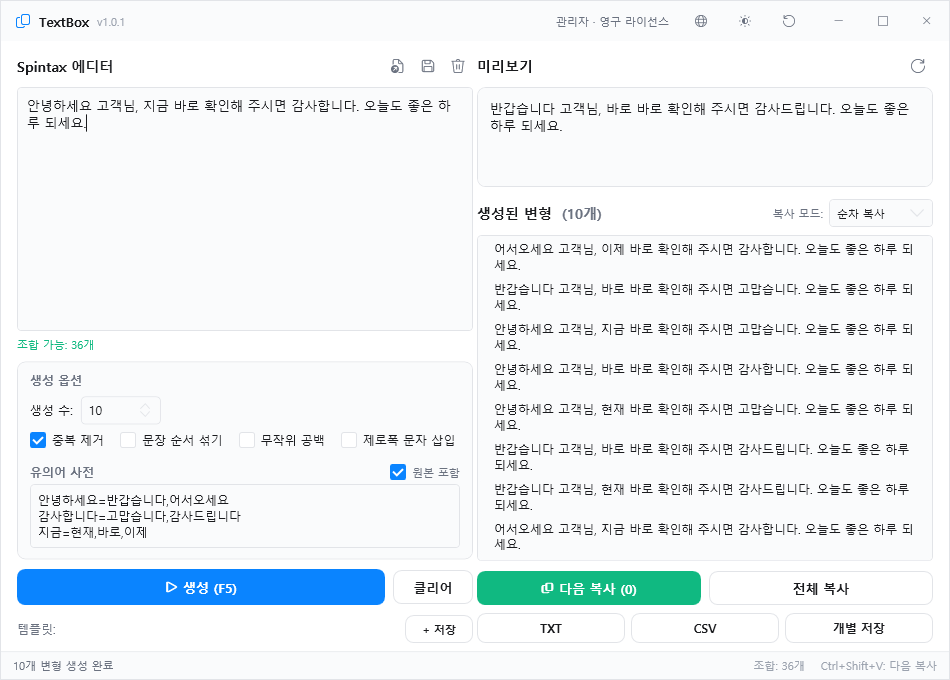The height and width of the screenshot is (680, 950).
Task: Click the 생성 수 number field
Action: [121, 410]
